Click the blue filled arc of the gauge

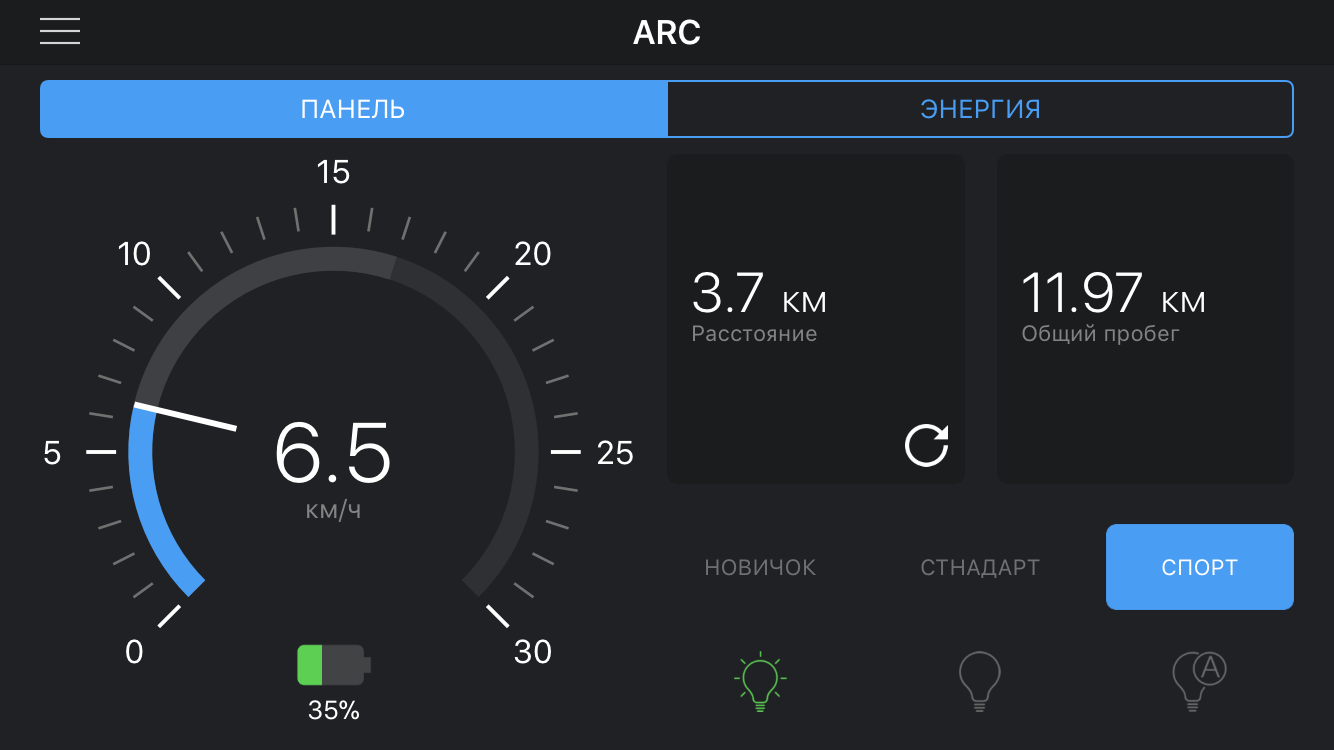150,510
